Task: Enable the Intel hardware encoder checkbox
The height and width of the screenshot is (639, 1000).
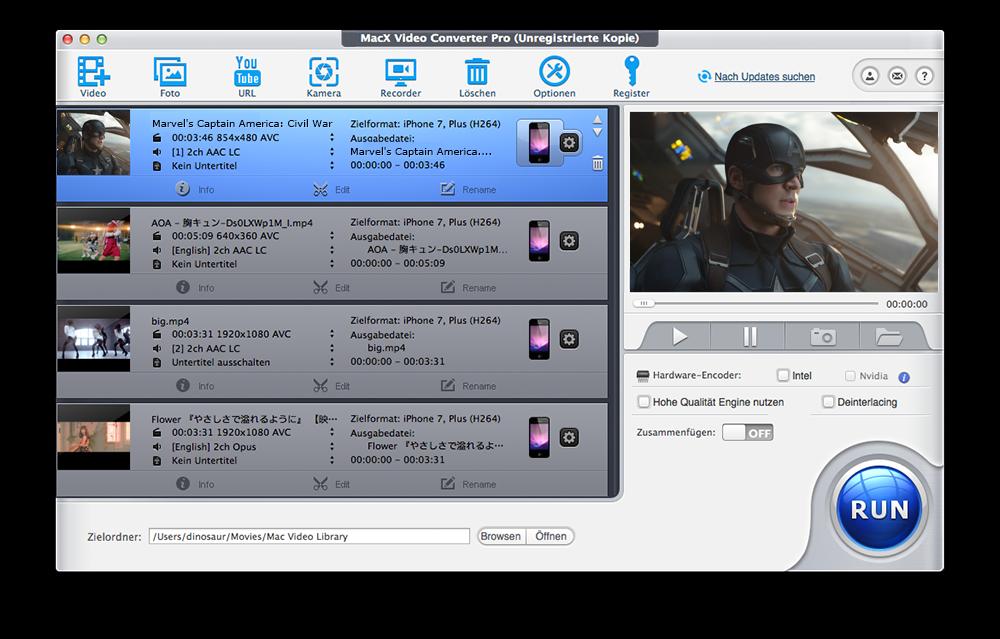Action: tap(783, 376)
